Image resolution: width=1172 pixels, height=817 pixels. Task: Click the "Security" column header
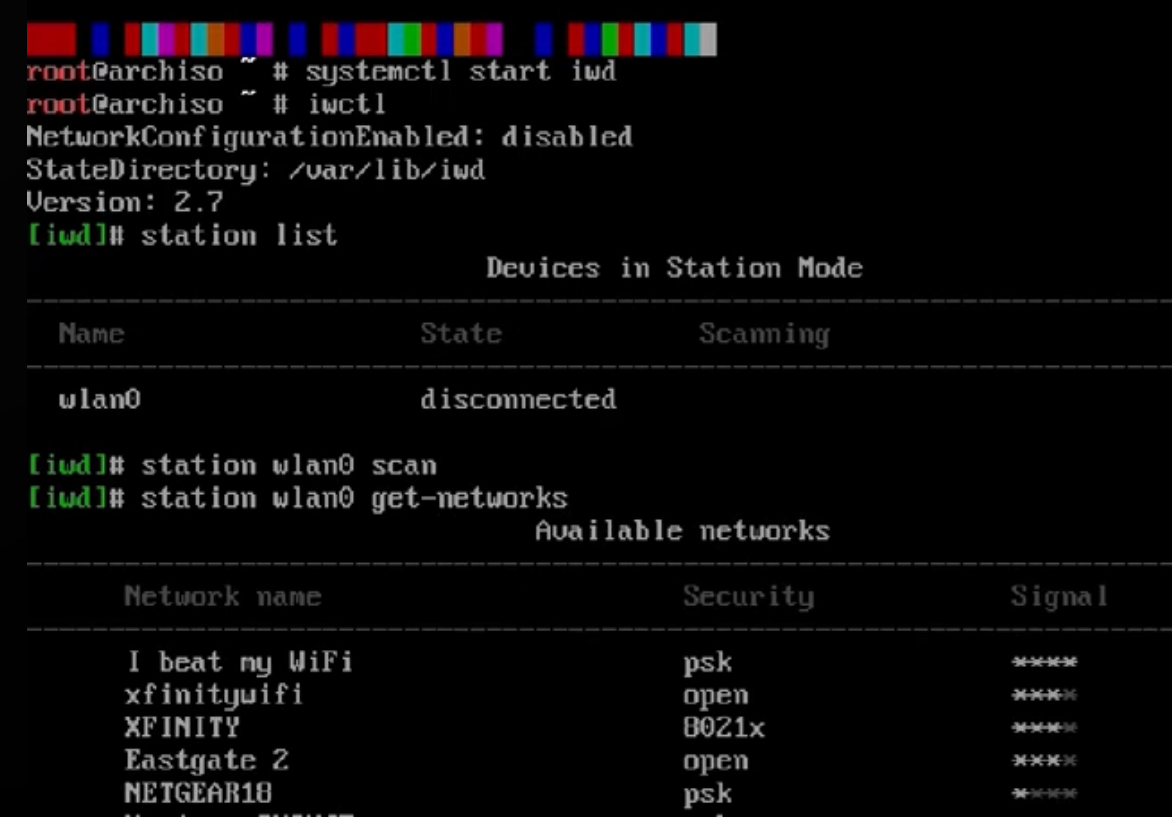coord(749,597)
